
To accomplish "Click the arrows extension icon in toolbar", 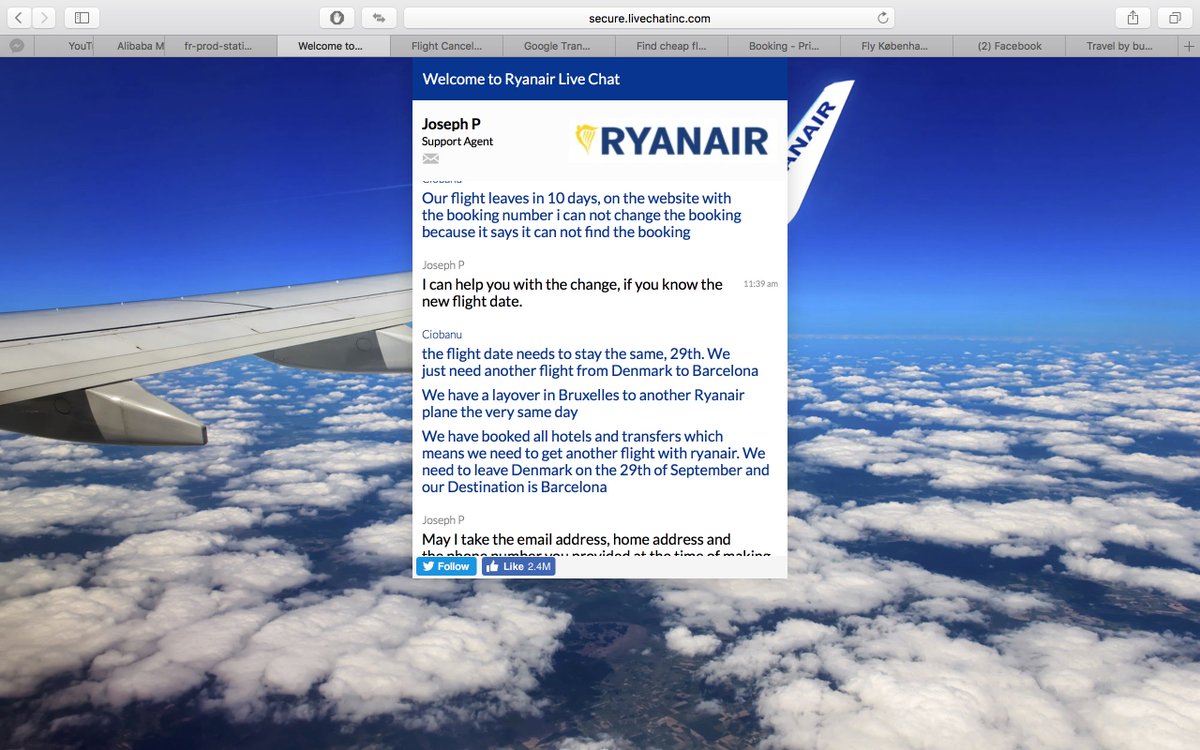I will click(x=380, y=17).
